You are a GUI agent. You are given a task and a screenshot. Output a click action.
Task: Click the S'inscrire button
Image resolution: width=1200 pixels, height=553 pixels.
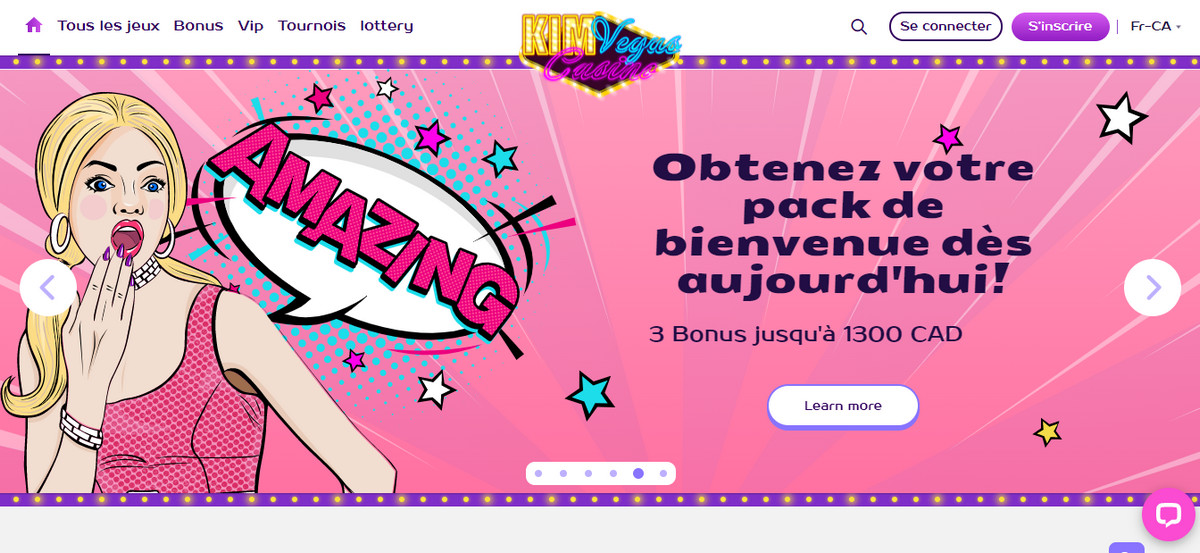(1060, 26)
